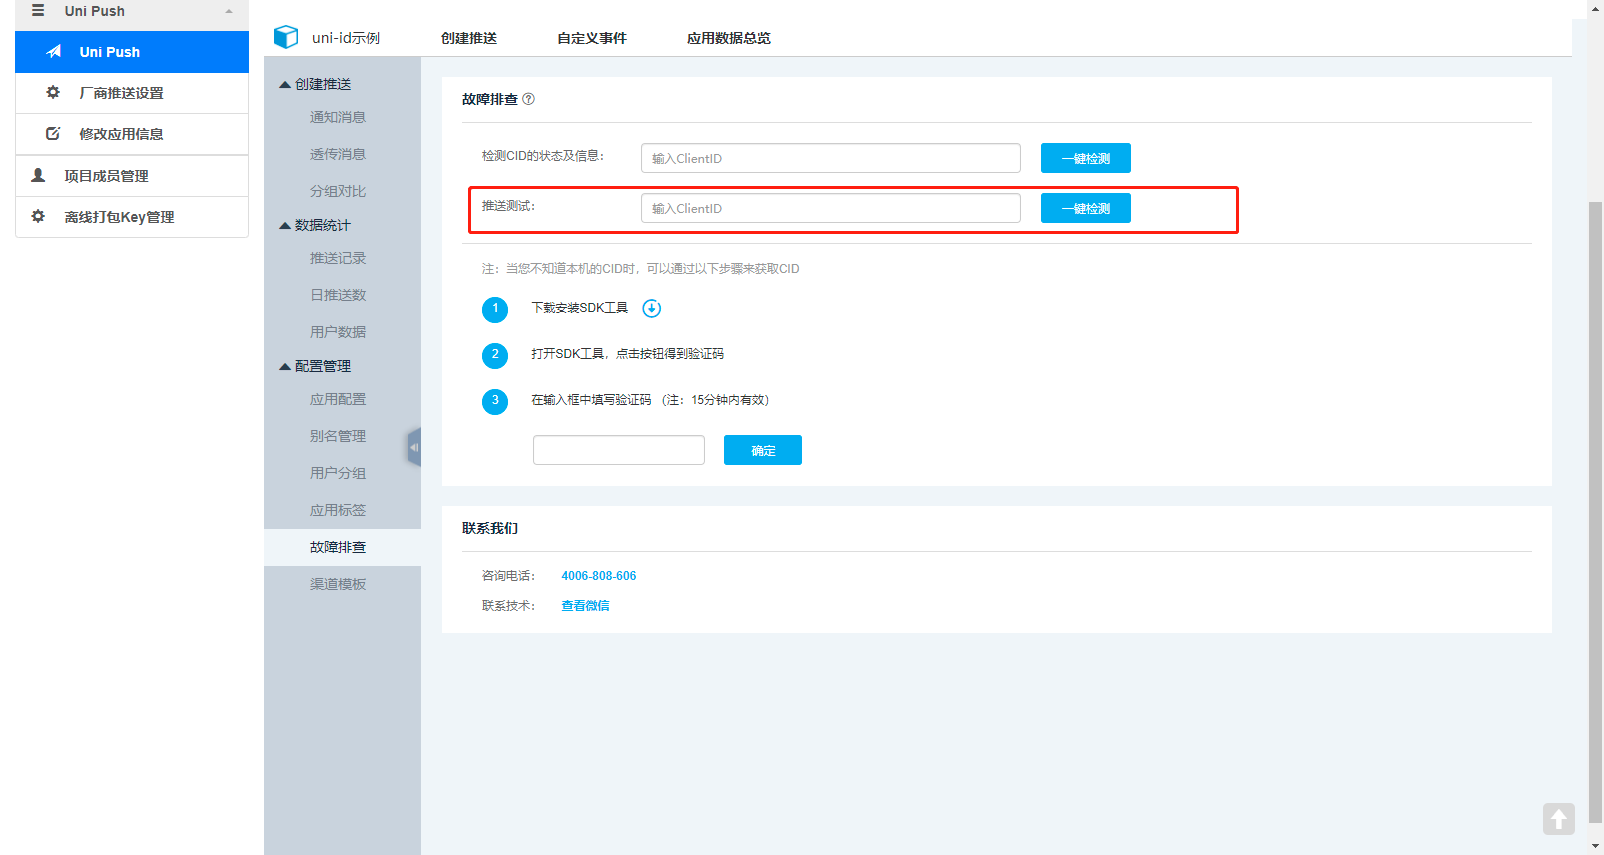Open 通知消息 in the side tree

click(338, 117)
